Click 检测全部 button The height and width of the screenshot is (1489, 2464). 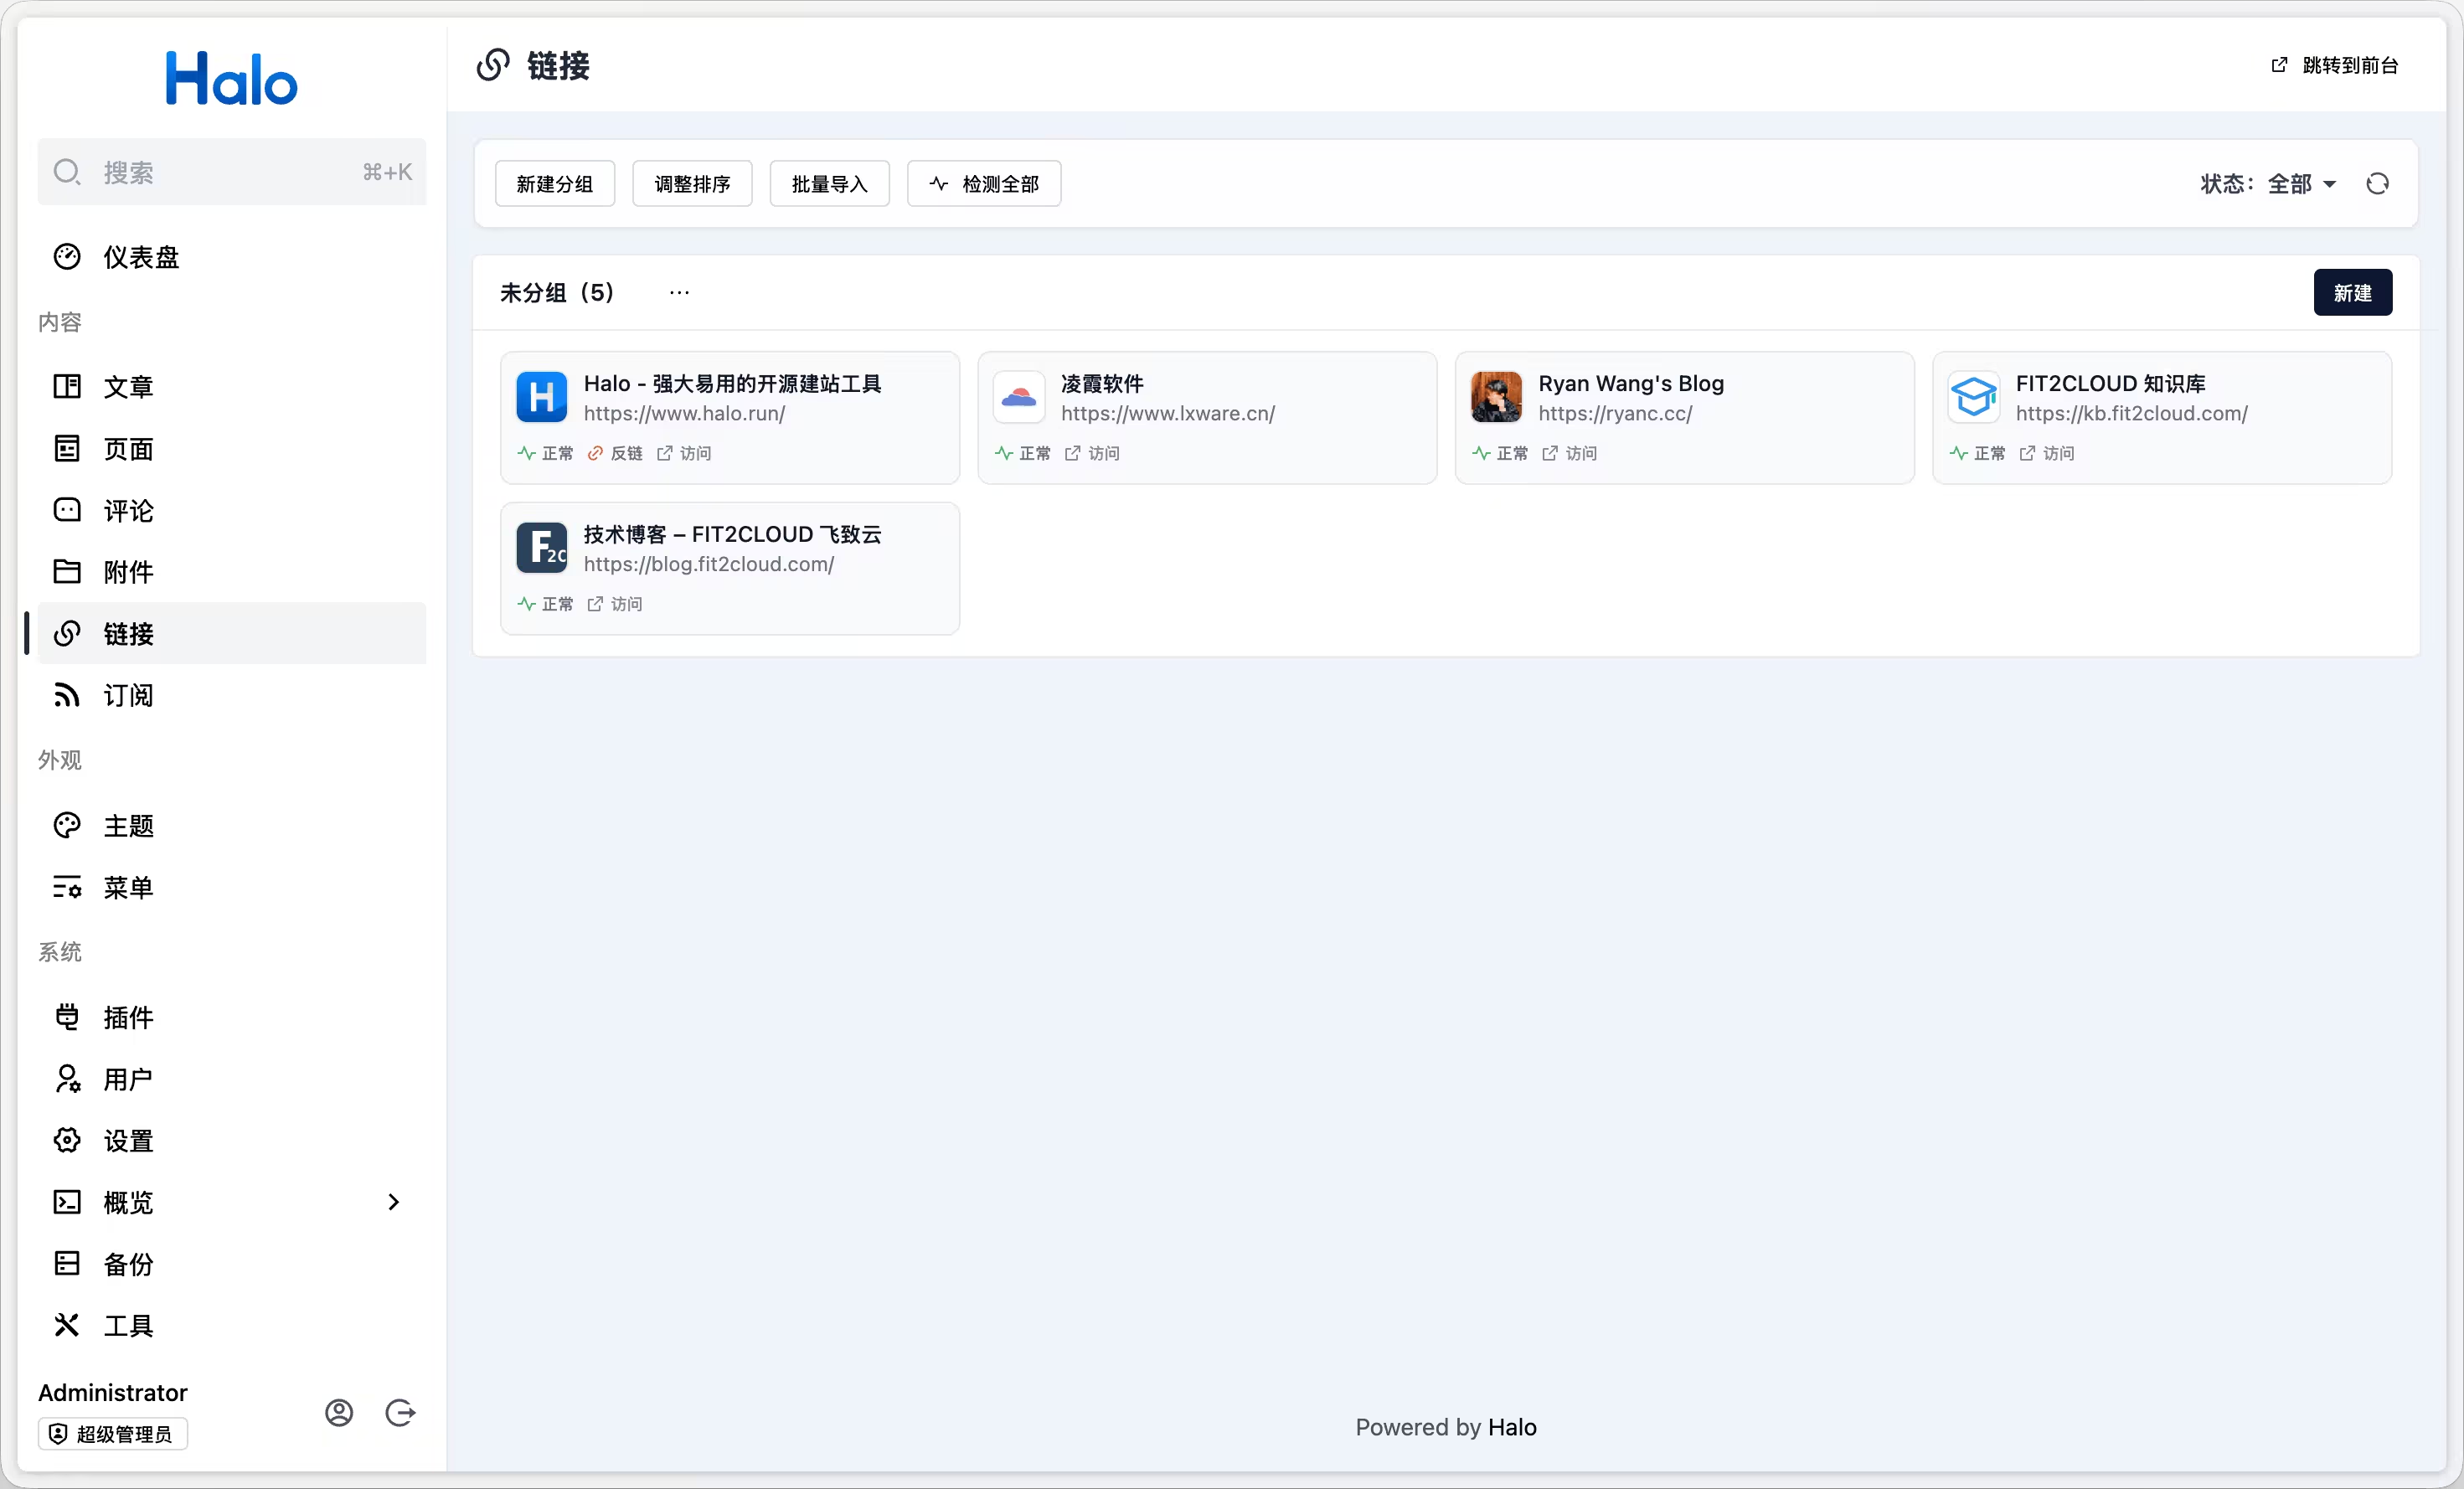click(x=984, y=184)
